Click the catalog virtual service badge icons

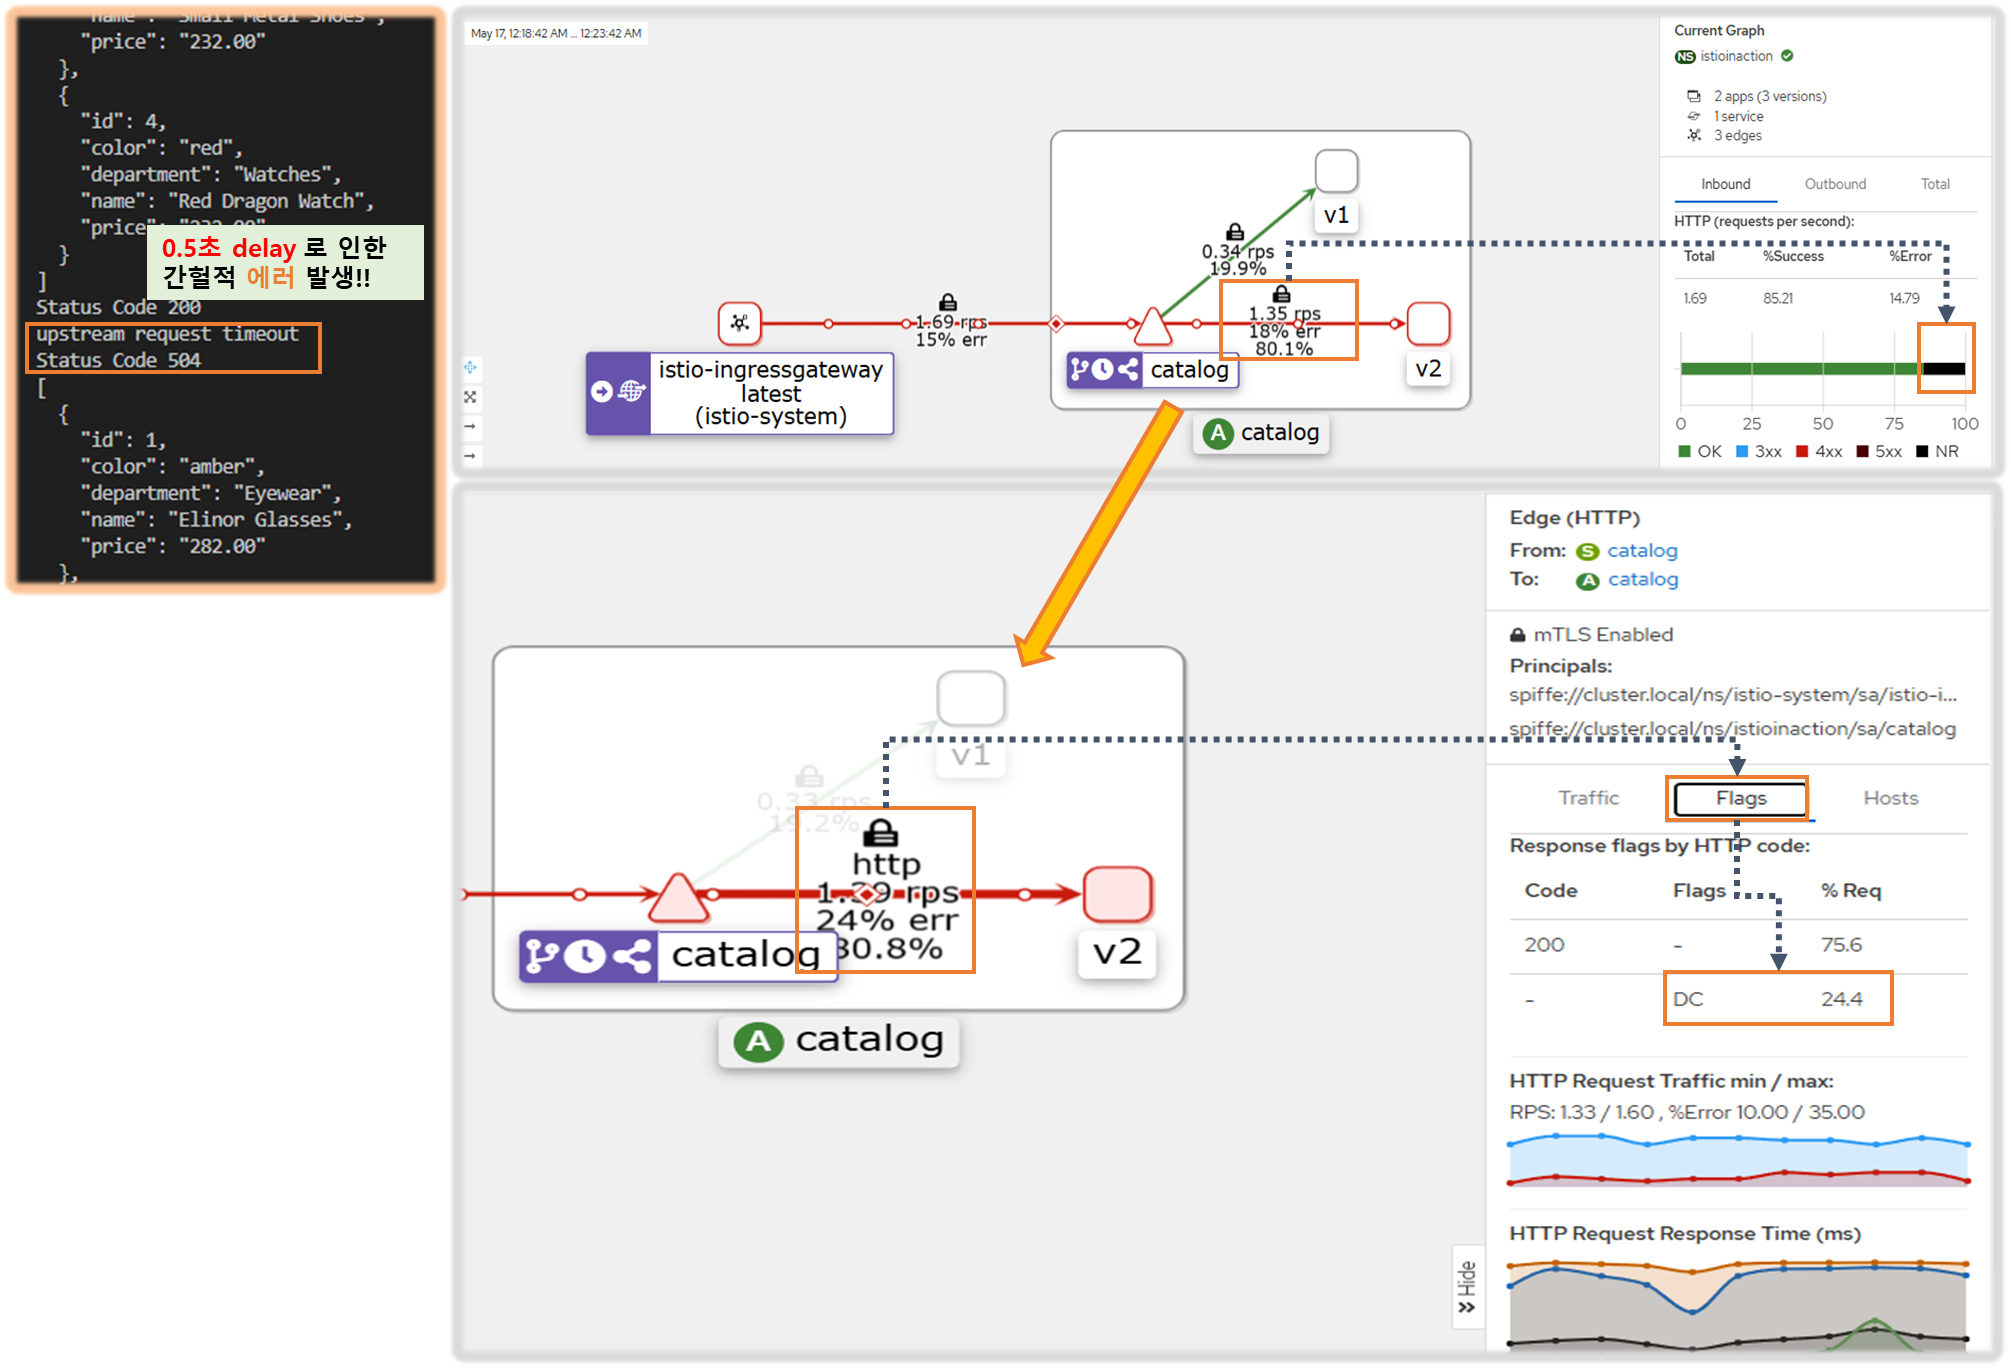pyautogui.click(x=1104, y=370)
